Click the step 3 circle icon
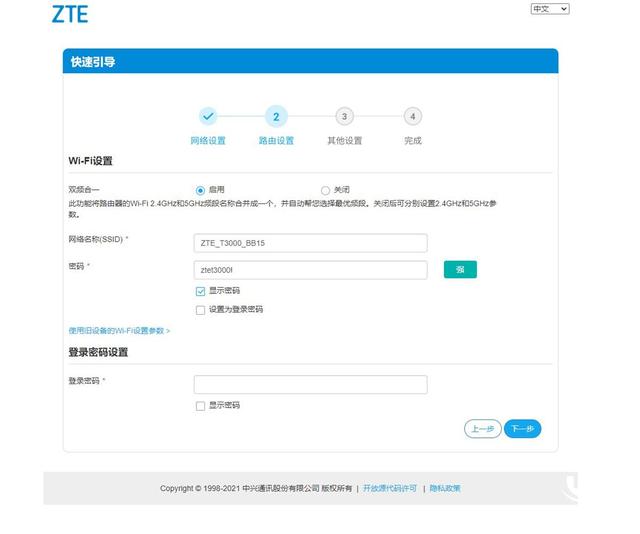Image resolution: width=640 pixels, height=534 pixels. [344, 117]
